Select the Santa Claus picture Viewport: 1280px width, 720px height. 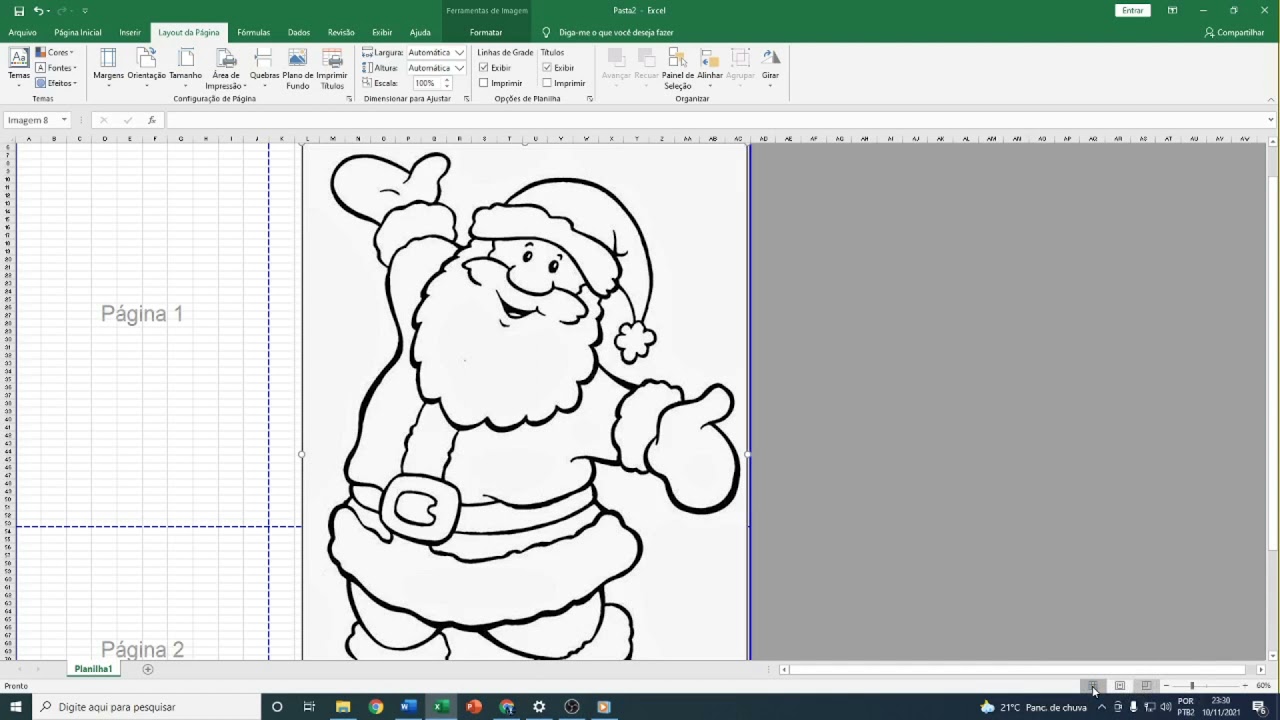(525, 400)
